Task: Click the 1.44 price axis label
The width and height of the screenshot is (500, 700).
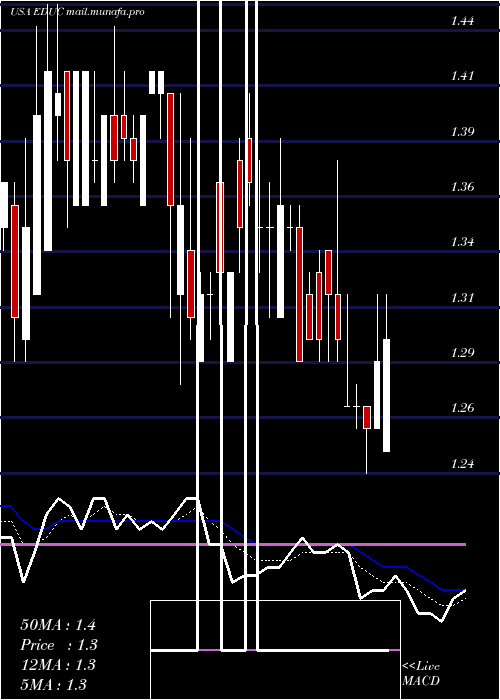Action: pos(462,21)
